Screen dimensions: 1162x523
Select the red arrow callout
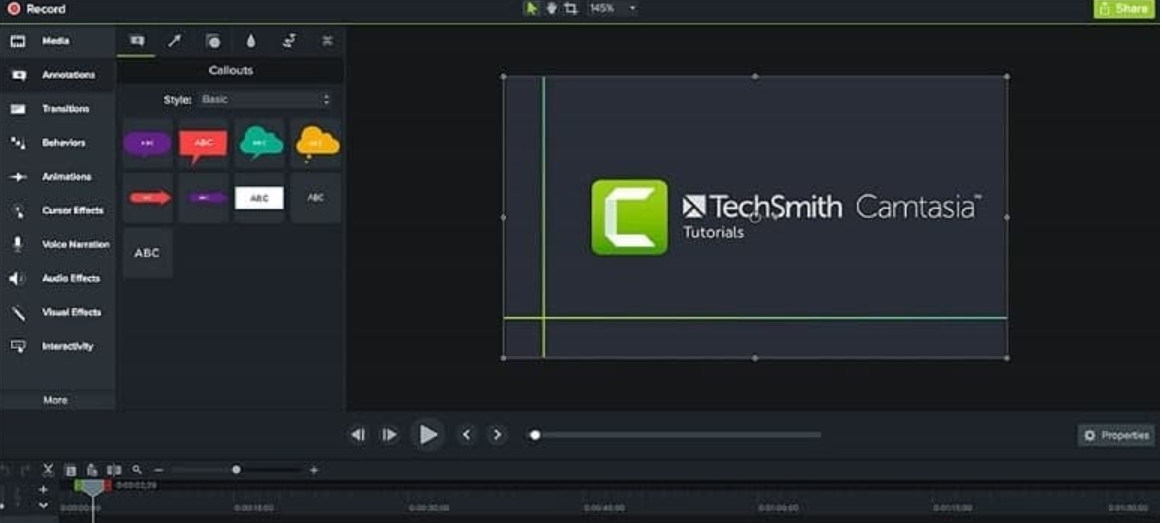(x=149, y=198)
